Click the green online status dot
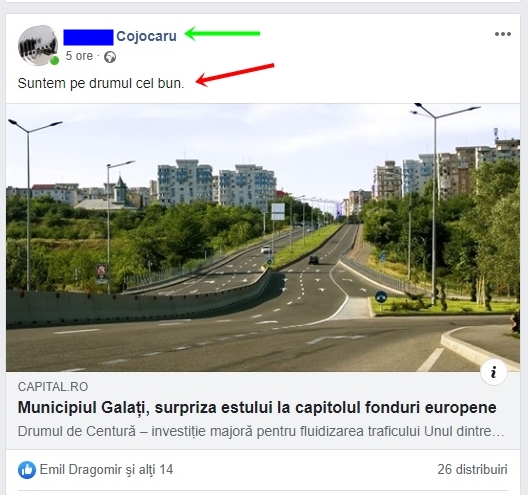Viewport: 528px width, 495px height. pyautogui.click(x=54, y=61)
